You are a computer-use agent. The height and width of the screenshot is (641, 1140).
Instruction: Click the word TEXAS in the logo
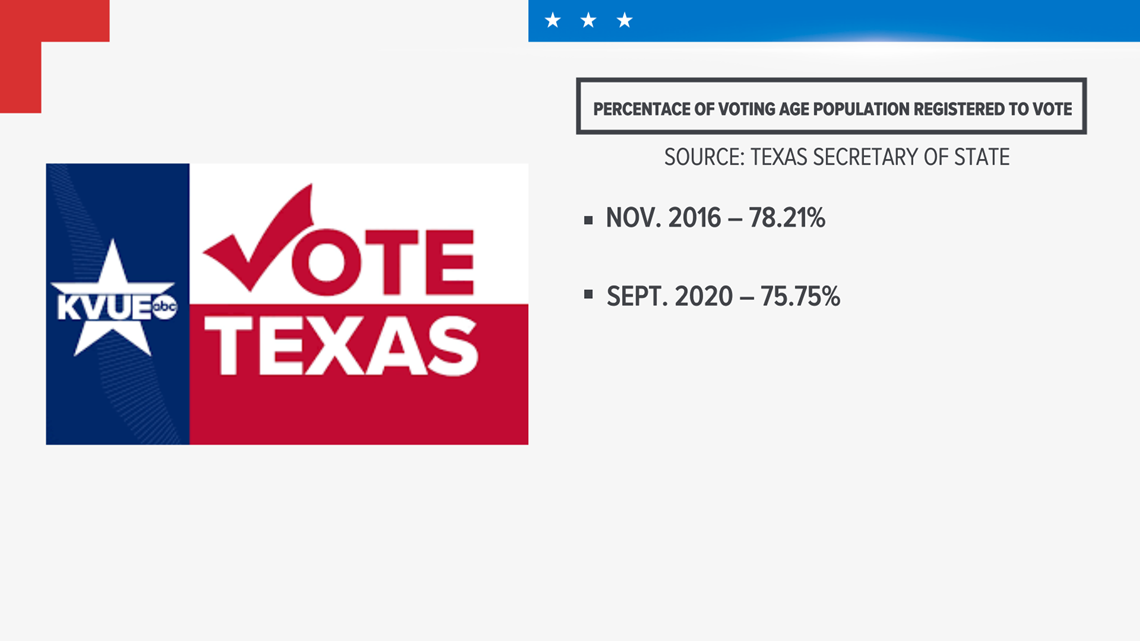point(341,346)
